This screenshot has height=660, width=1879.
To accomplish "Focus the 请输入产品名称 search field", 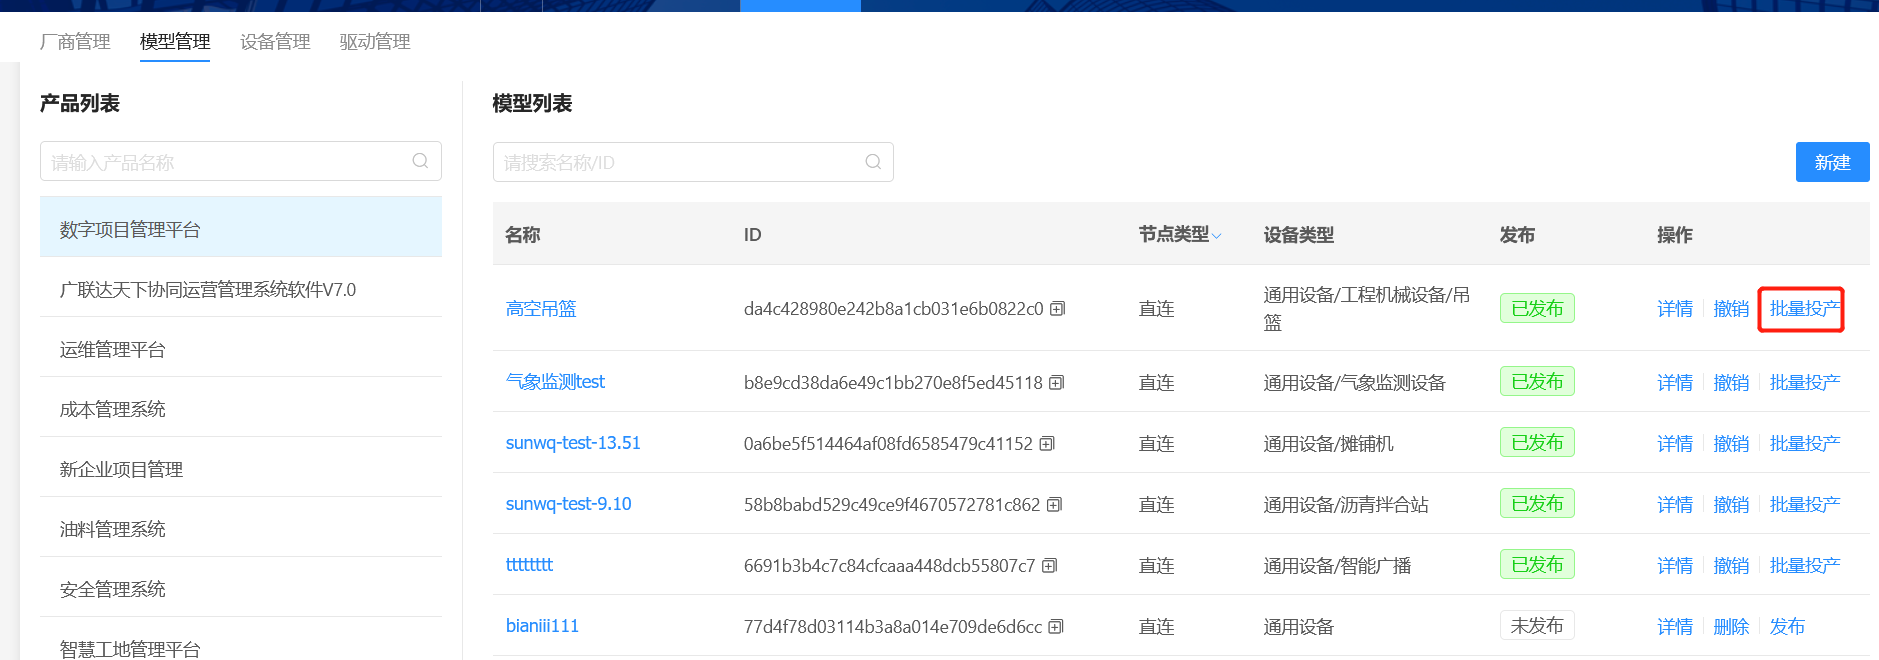I will pyautogui.click(x=225, y=162).
